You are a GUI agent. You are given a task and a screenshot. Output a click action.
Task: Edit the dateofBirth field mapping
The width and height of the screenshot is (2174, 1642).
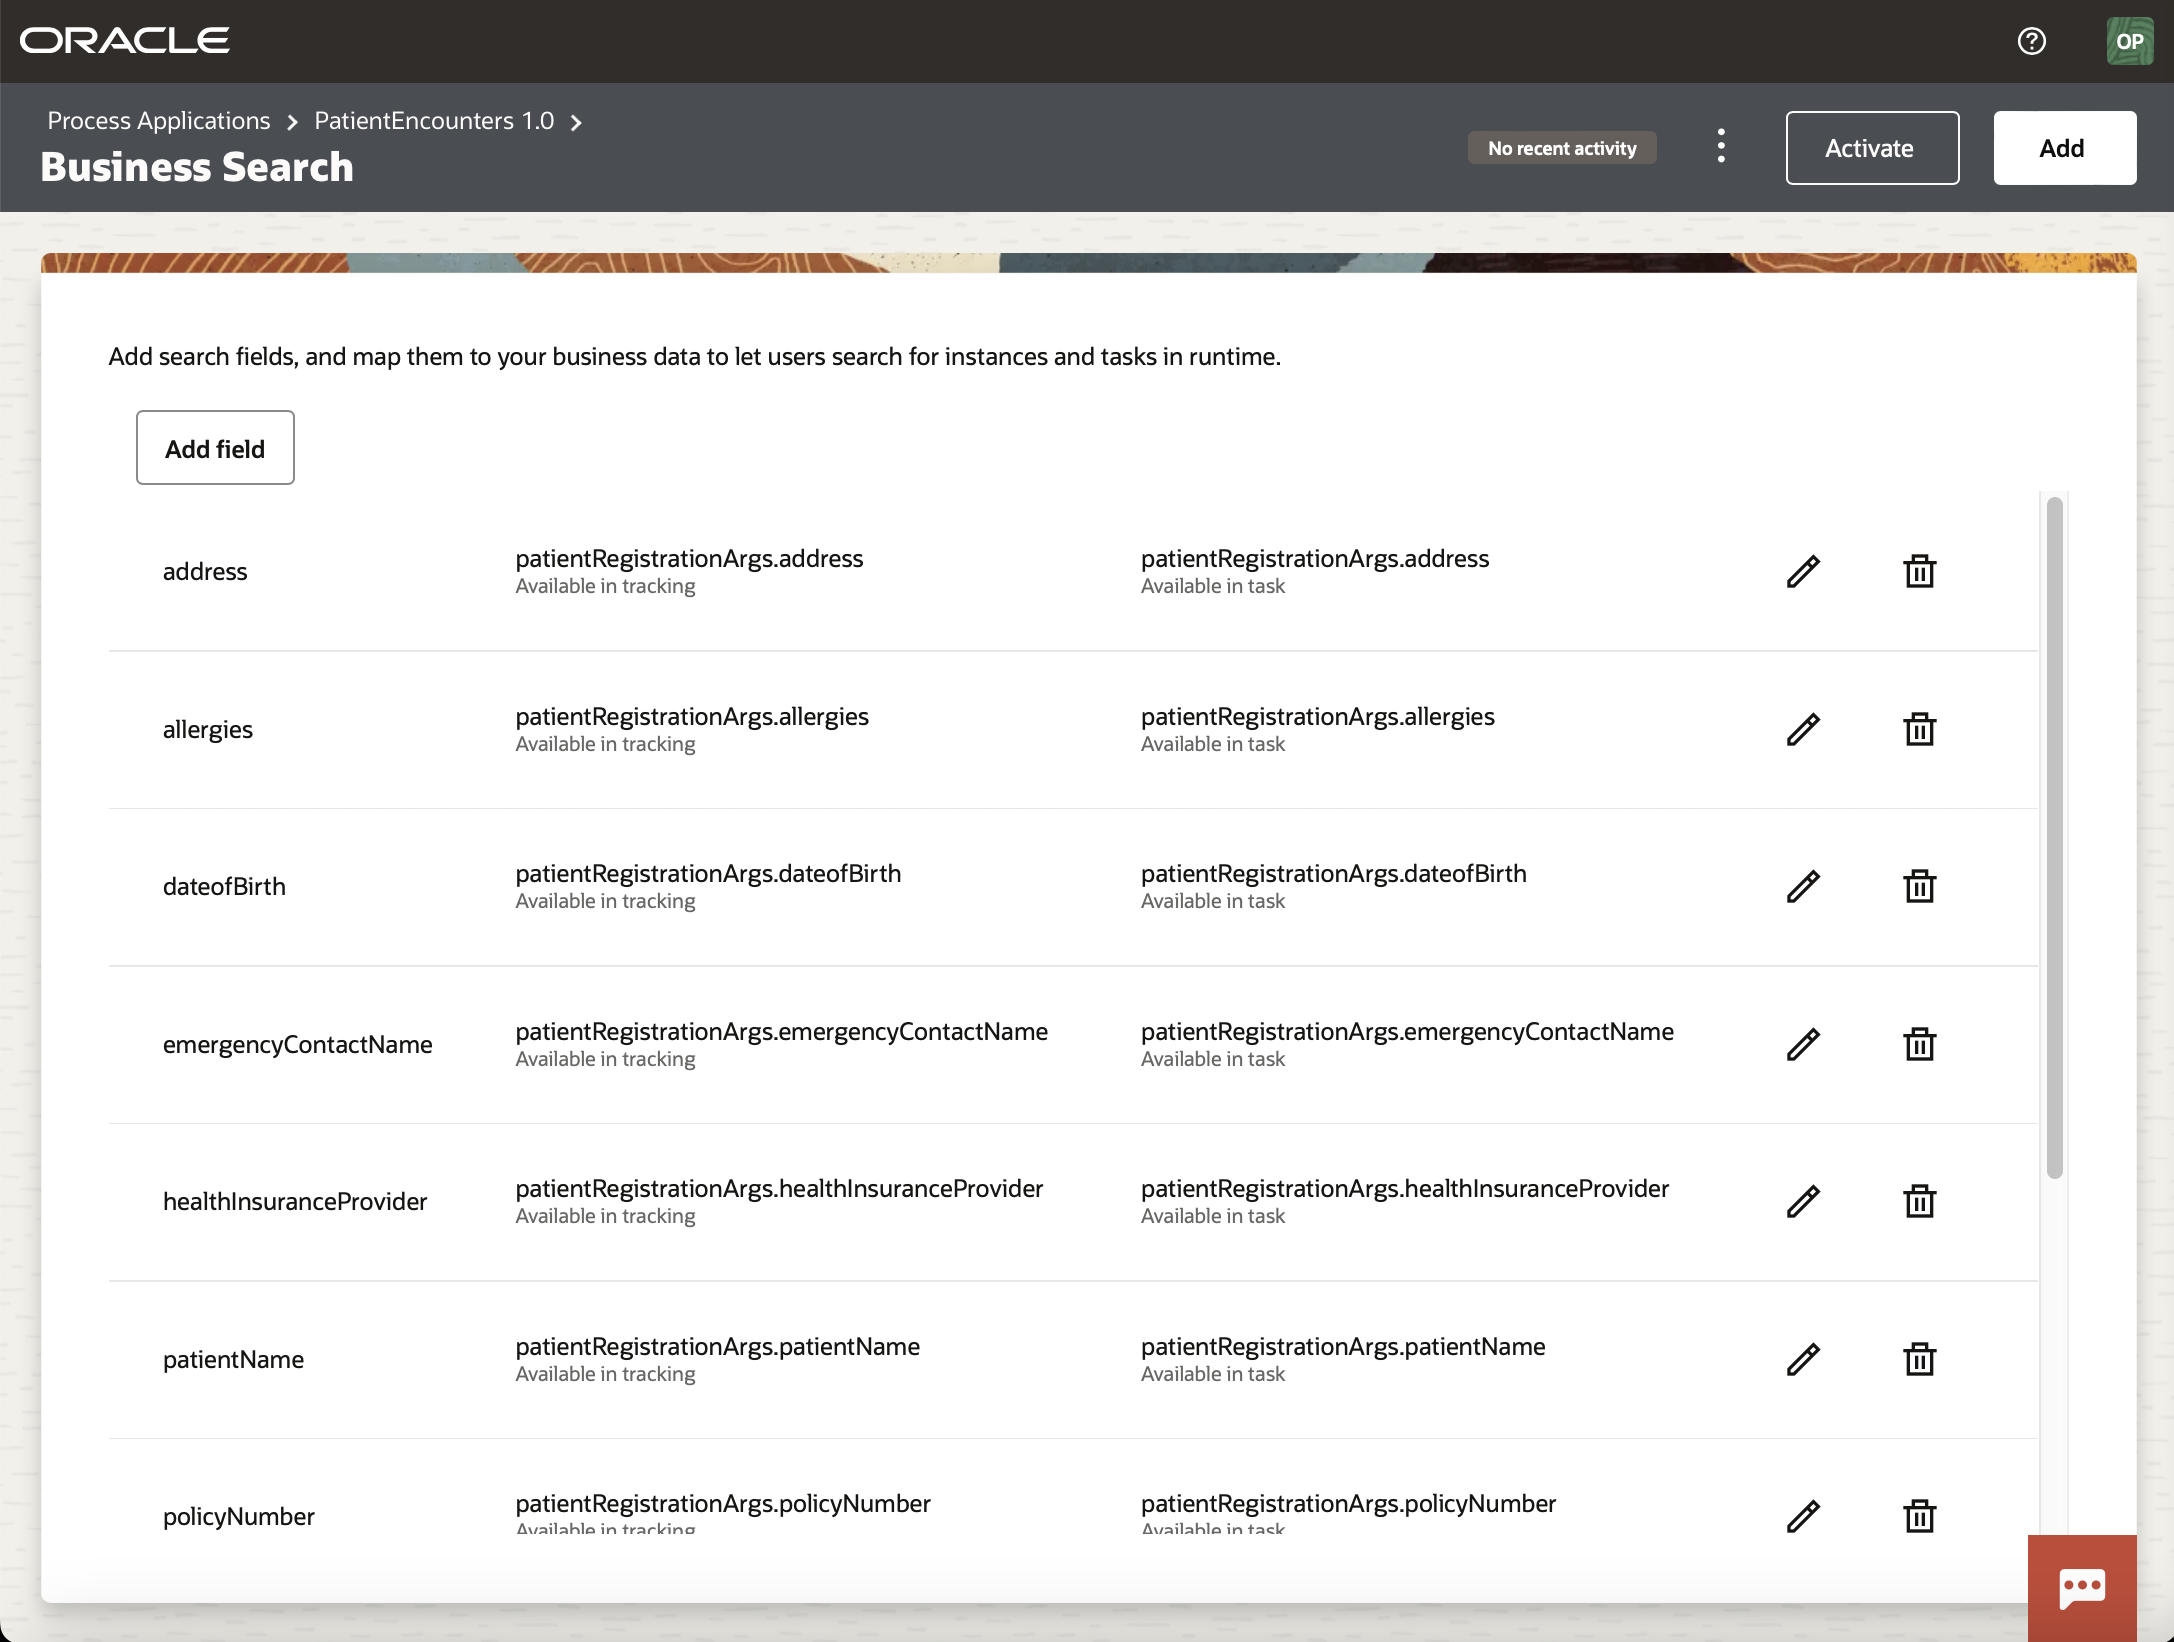tap(1803, 886)
